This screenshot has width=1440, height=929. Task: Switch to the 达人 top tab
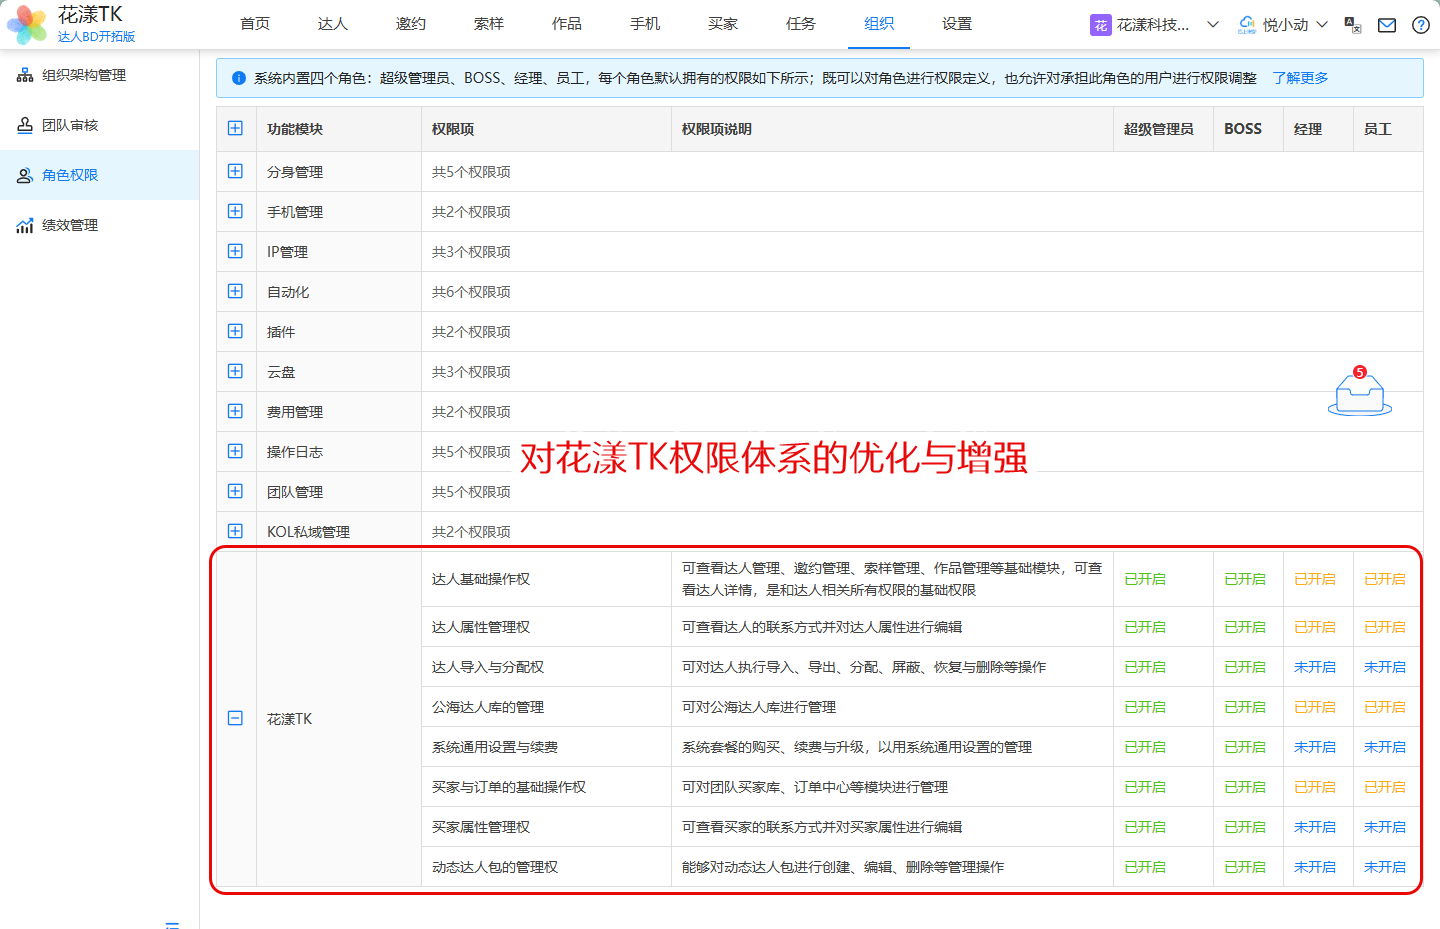(332, 24)
